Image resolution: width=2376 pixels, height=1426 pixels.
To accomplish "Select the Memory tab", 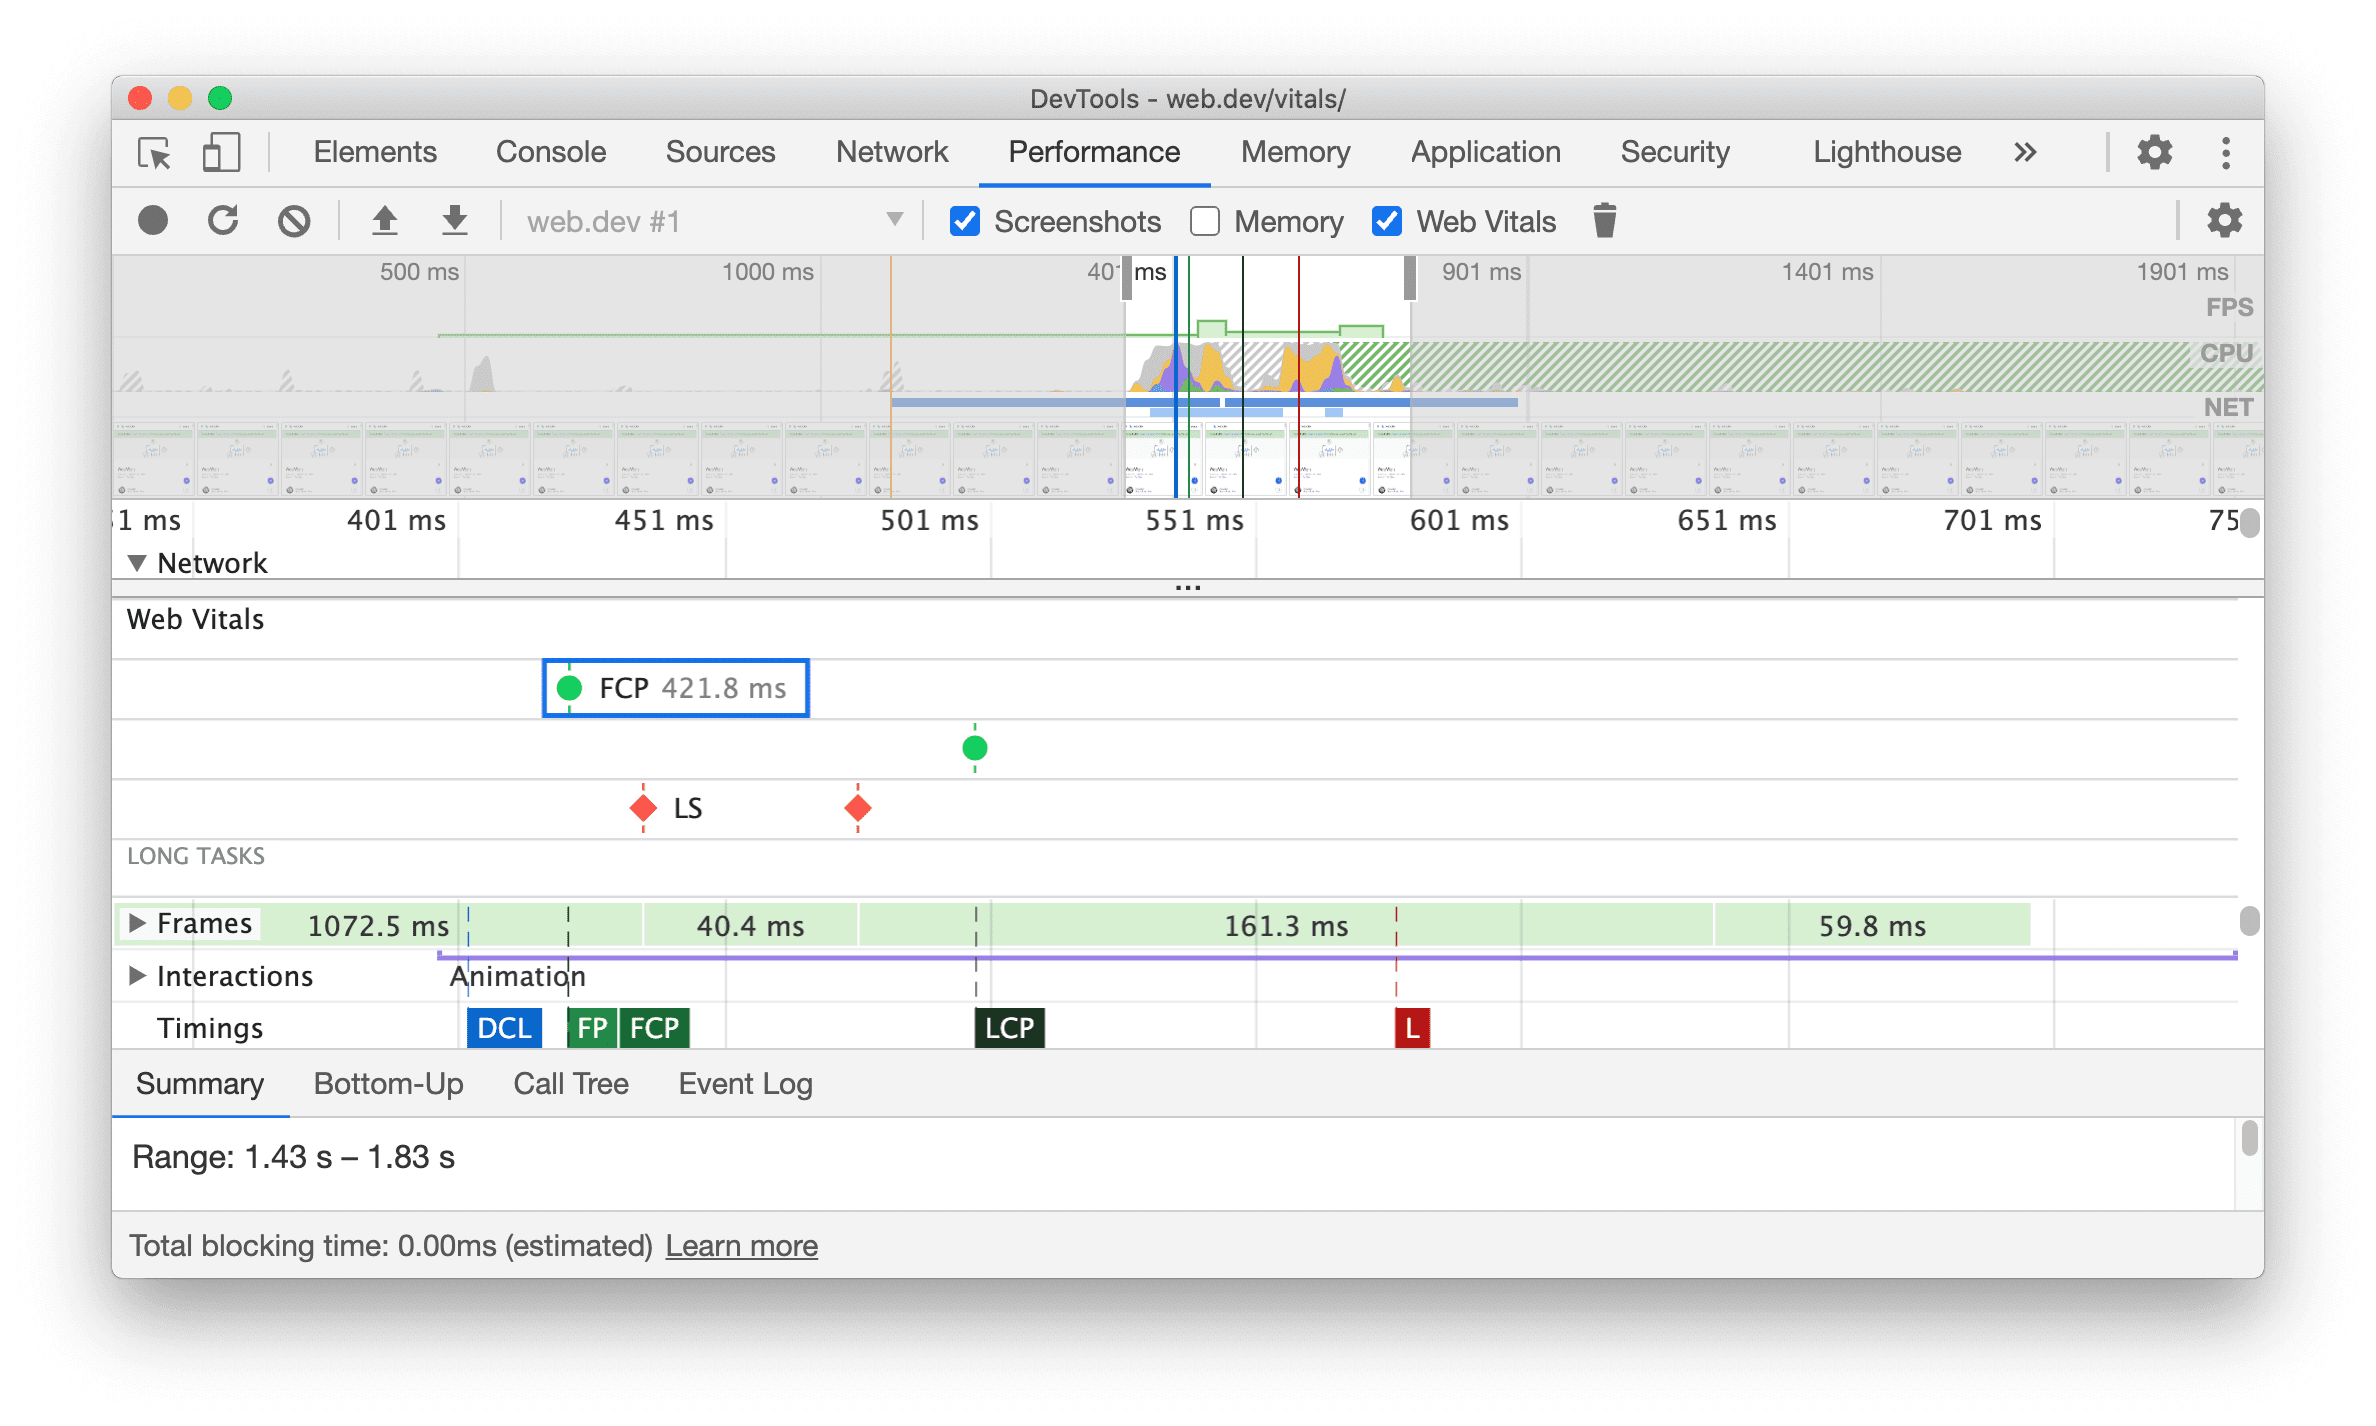I will tap(1295, 153).
